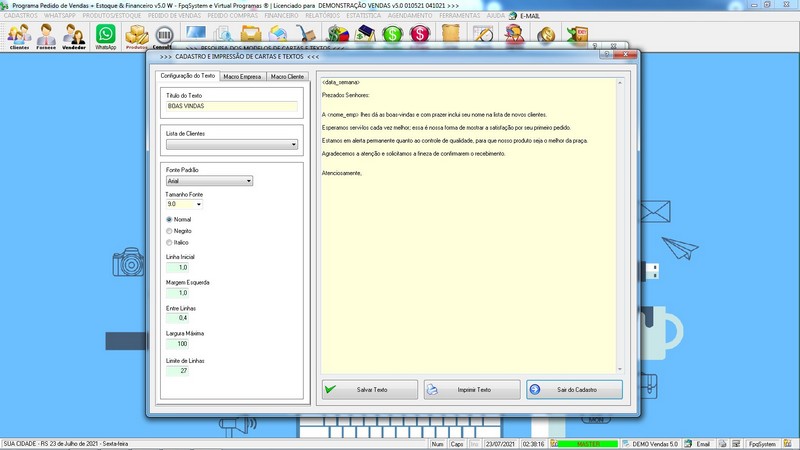The image size is (800, 450).
Task: Open the PRODUTOS/ESTOQUE menu
Action: pyautogui.click(x=112, y=16)
